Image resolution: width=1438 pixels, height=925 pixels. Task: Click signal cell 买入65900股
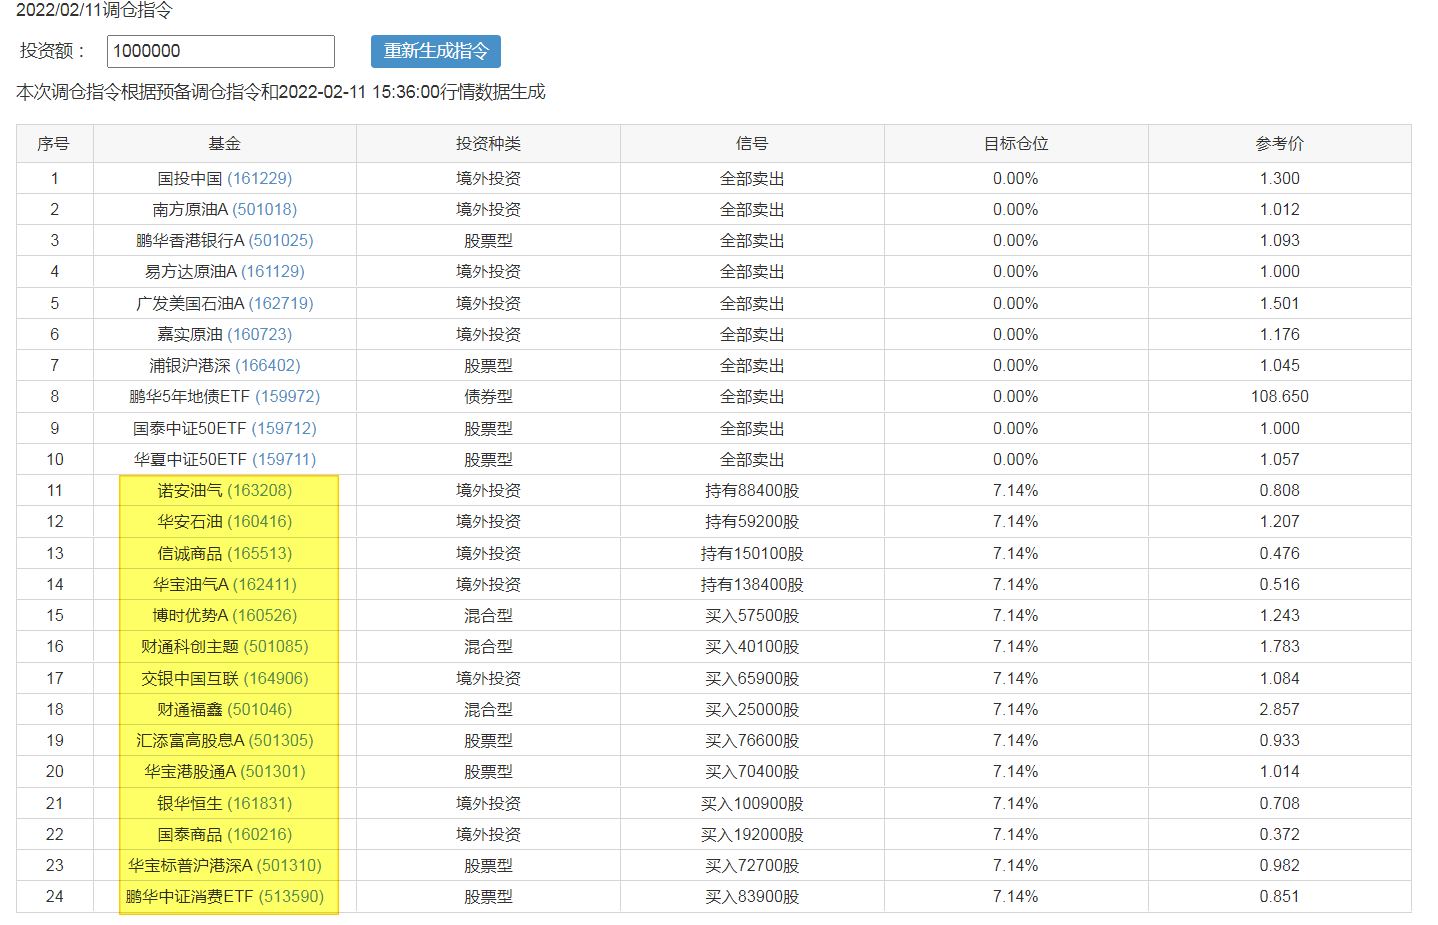[752, 678]
